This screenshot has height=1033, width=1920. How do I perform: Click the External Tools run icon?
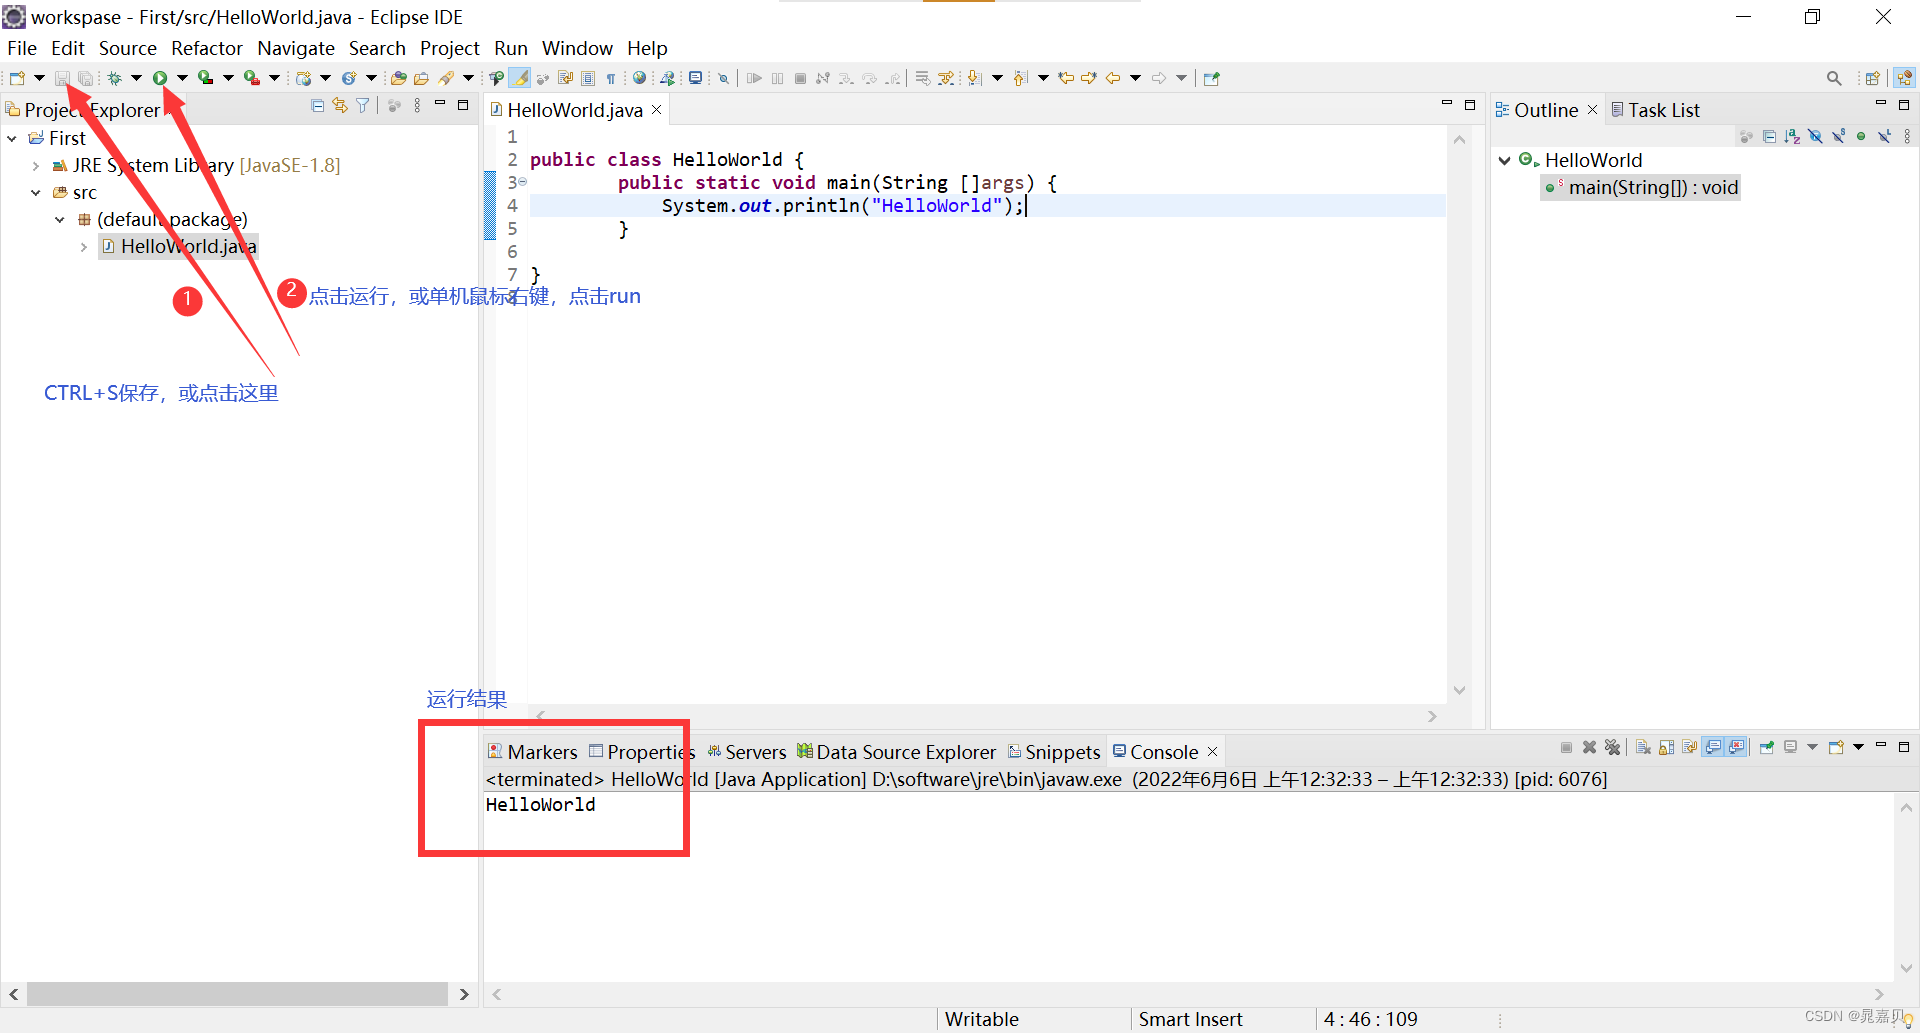click(x=251, y=78)
